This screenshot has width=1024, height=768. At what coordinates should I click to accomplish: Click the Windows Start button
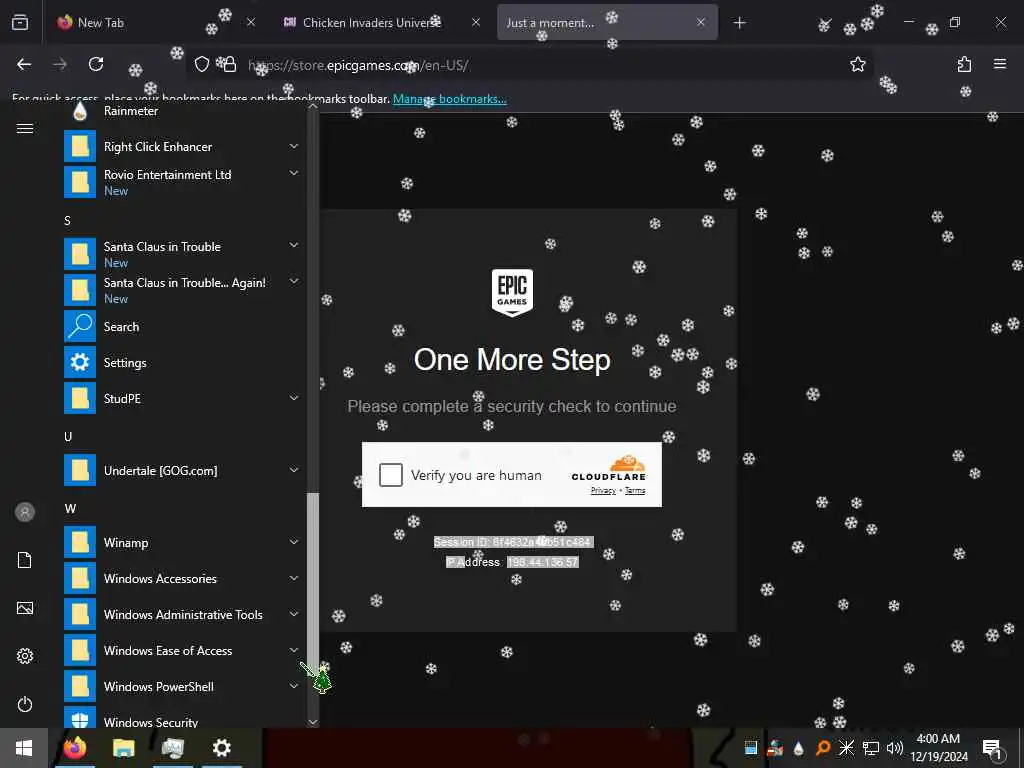(24, 748)
